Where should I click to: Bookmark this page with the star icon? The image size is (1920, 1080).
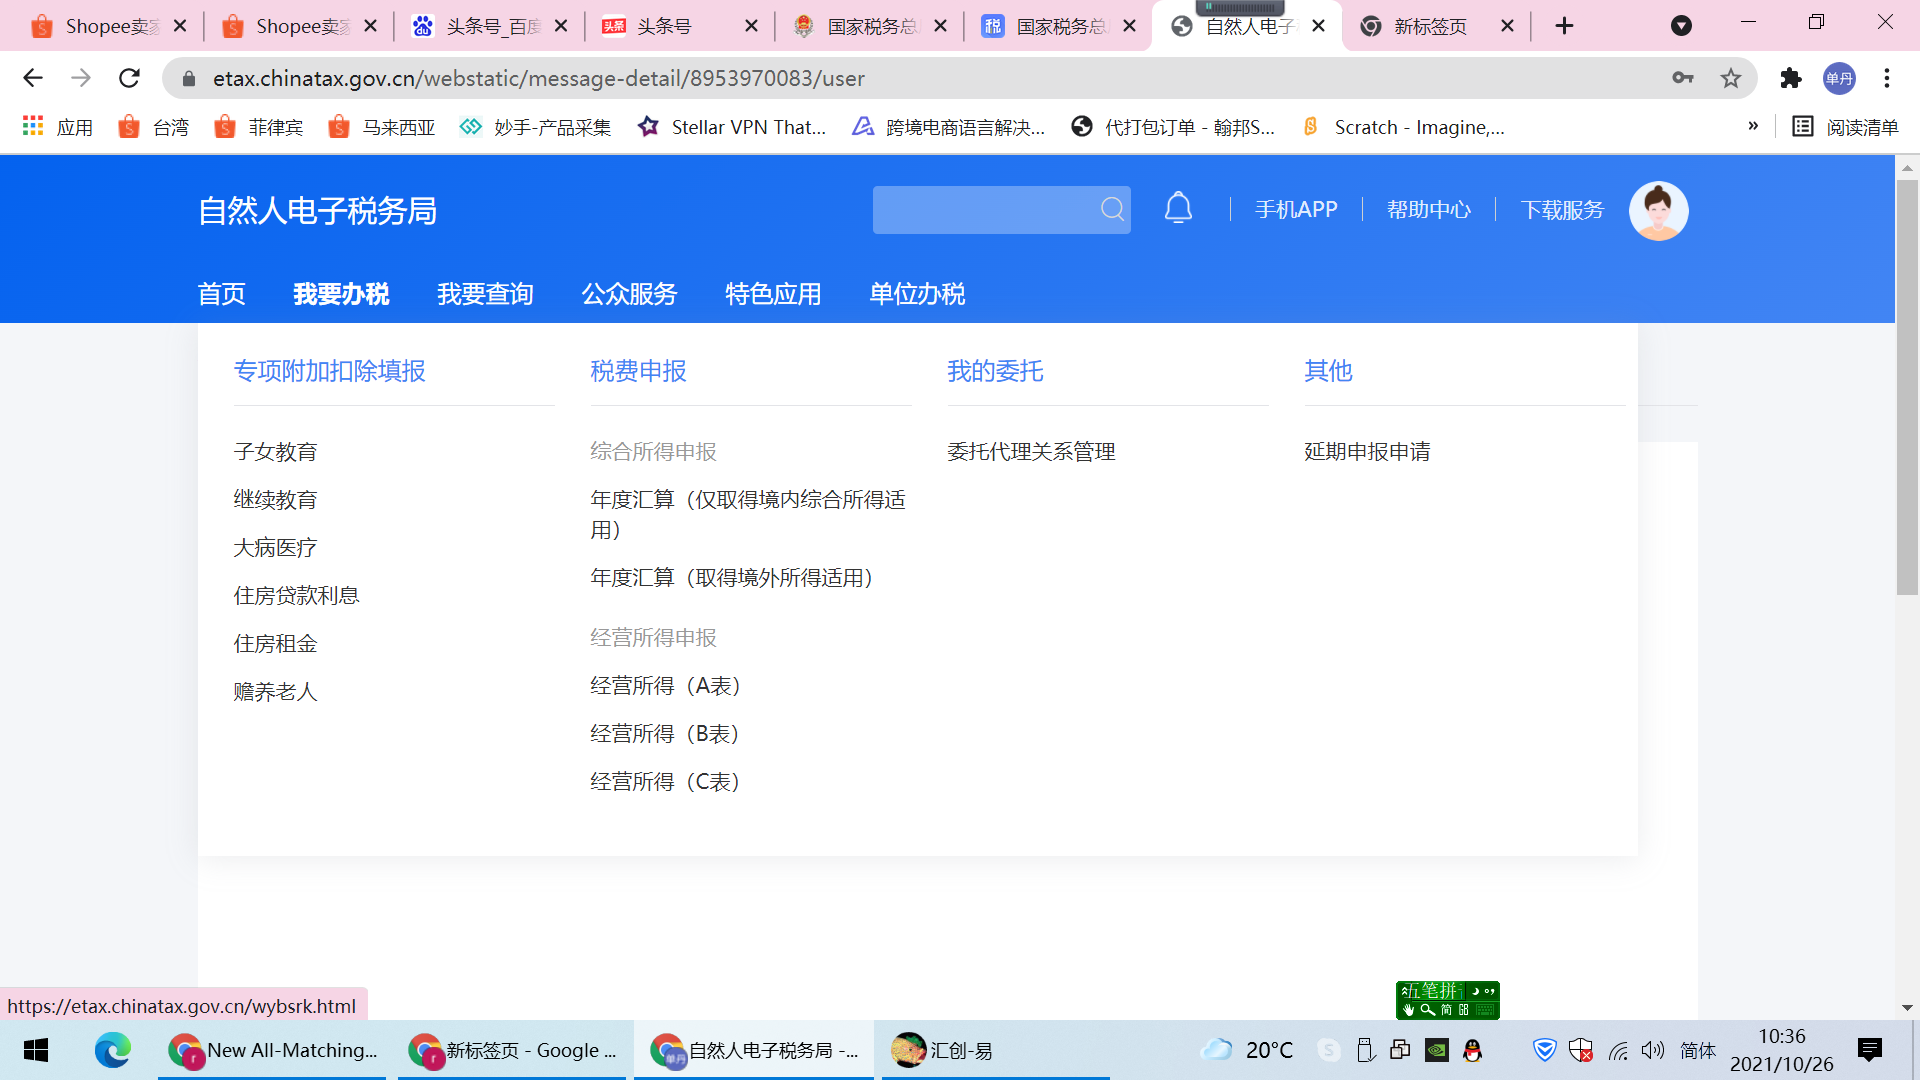tap(1732, 78)
